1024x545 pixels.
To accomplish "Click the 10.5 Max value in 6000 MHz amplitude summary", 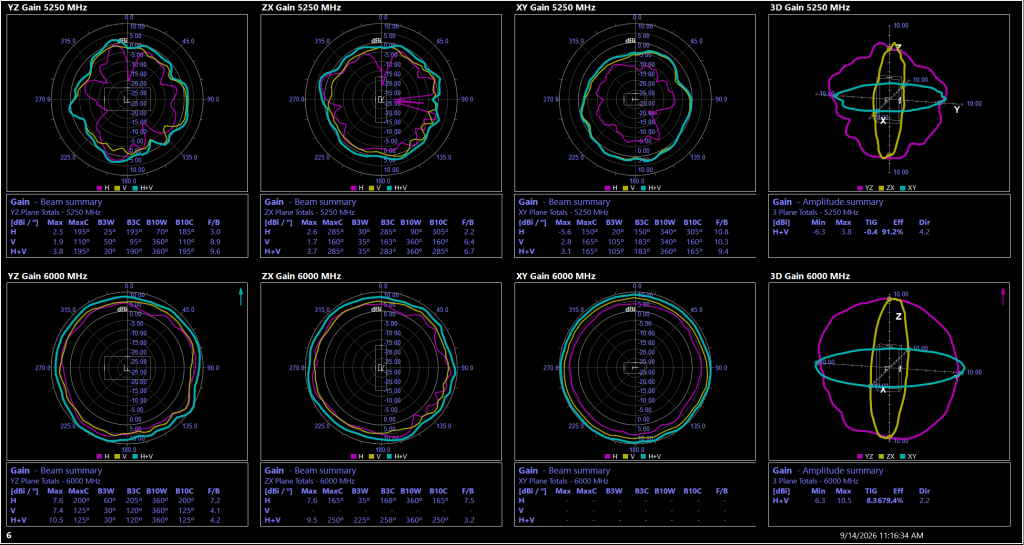I will click(x=846, y=501).
